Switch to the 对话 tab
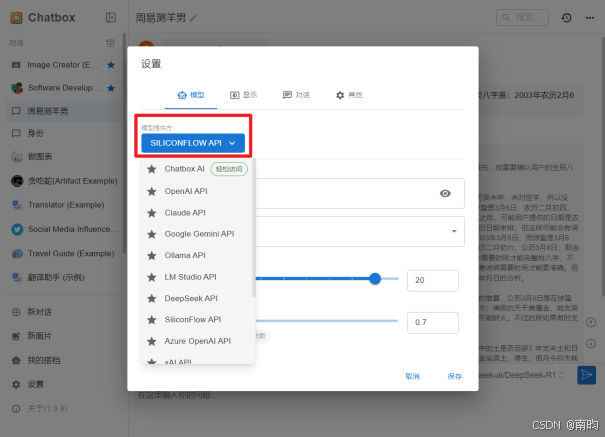The image size is (605, 437). click(296, 95)
